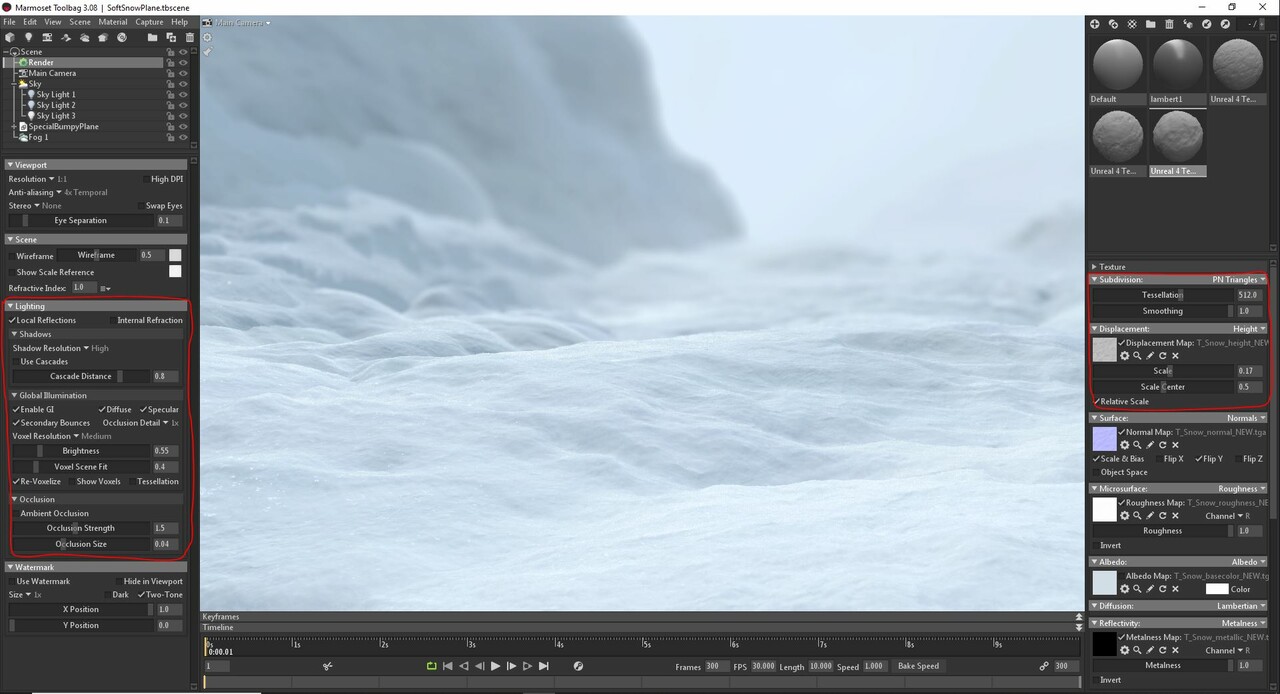Enable Ambient Occlusion checkbox
Viewport: 1280px width, 694px height.
15,513
